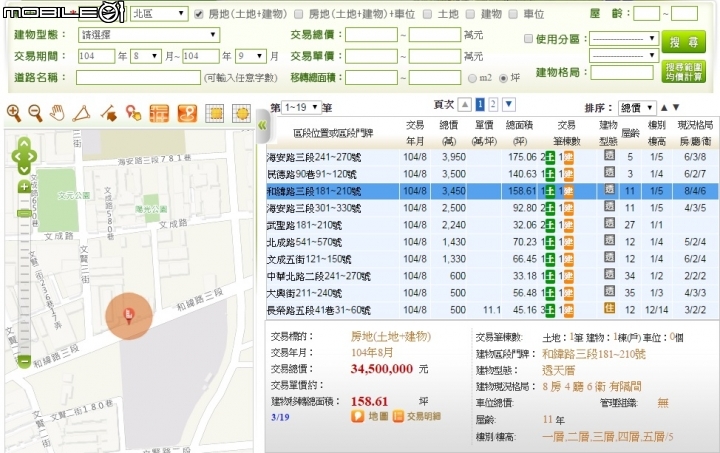Click the map zoom plus button
Image resolution: width=720 pixels, height=453 pixels.
coord(24,187)
